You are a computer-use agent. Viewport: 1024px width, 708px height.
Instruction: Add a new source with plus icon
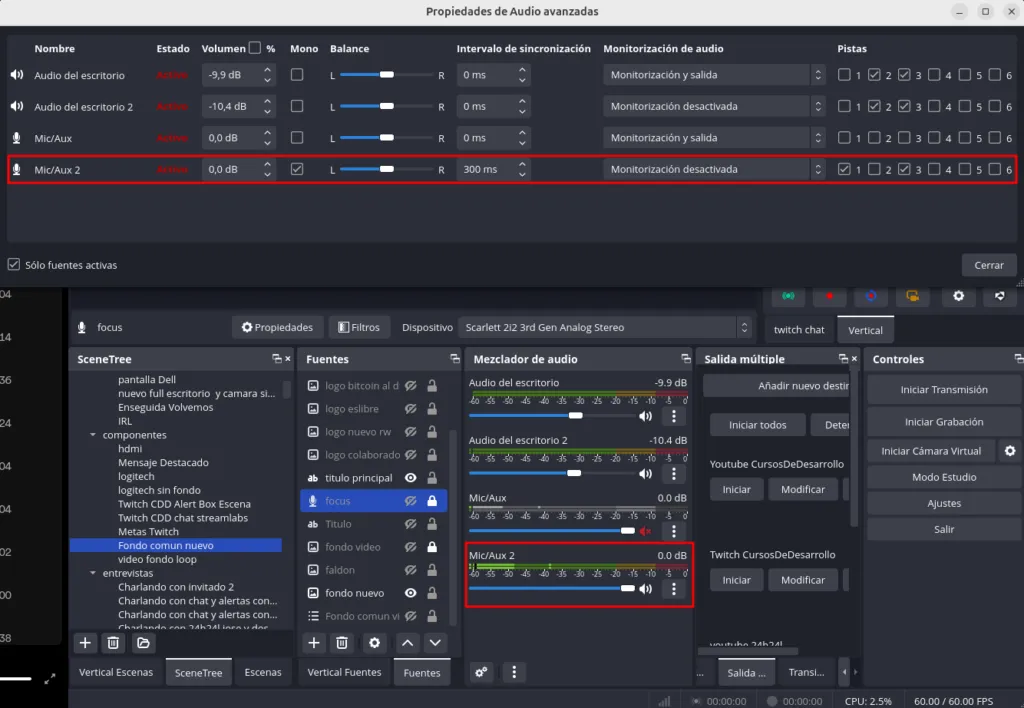click(314, 643)
